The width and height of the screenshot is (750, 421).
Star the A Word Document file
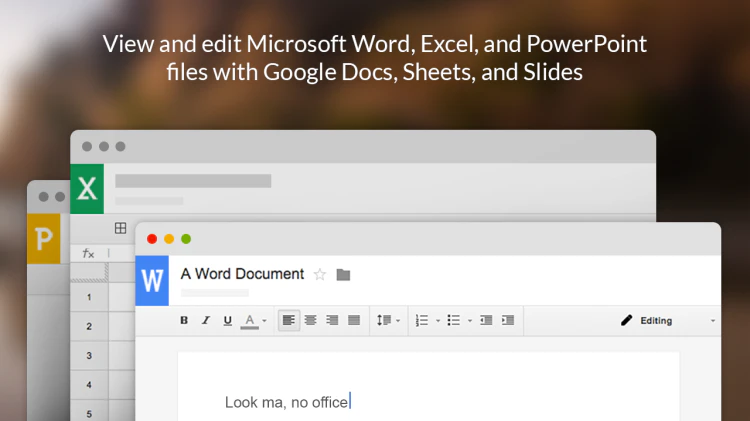pos(320,275)
